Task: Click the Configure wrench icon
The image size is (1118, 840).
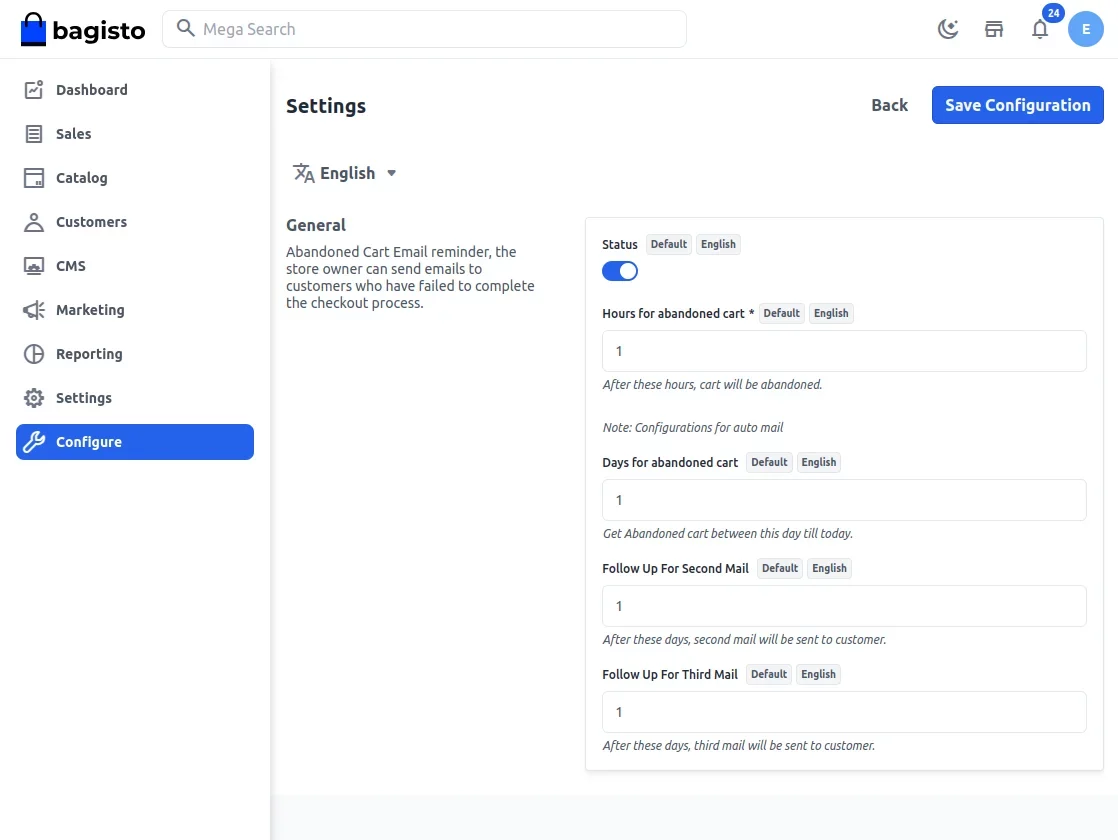Action: coord(34,442)
